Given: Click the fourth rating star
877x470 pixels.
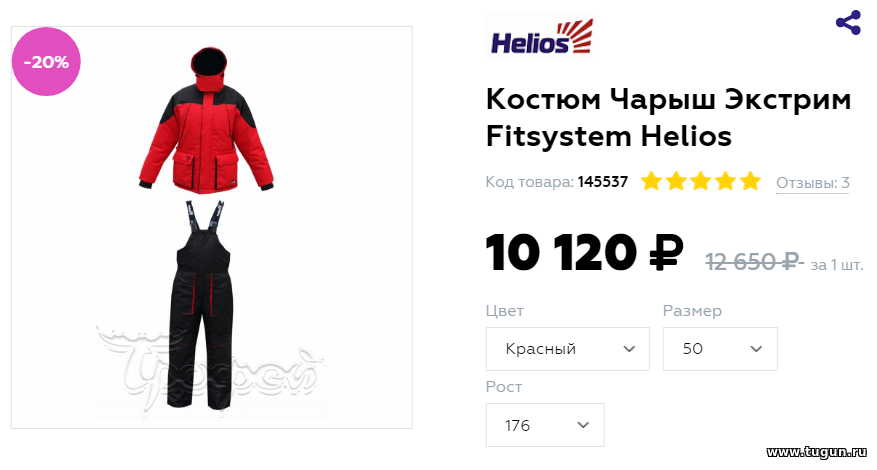Looking at the screenshot, I should pos(725,181).
